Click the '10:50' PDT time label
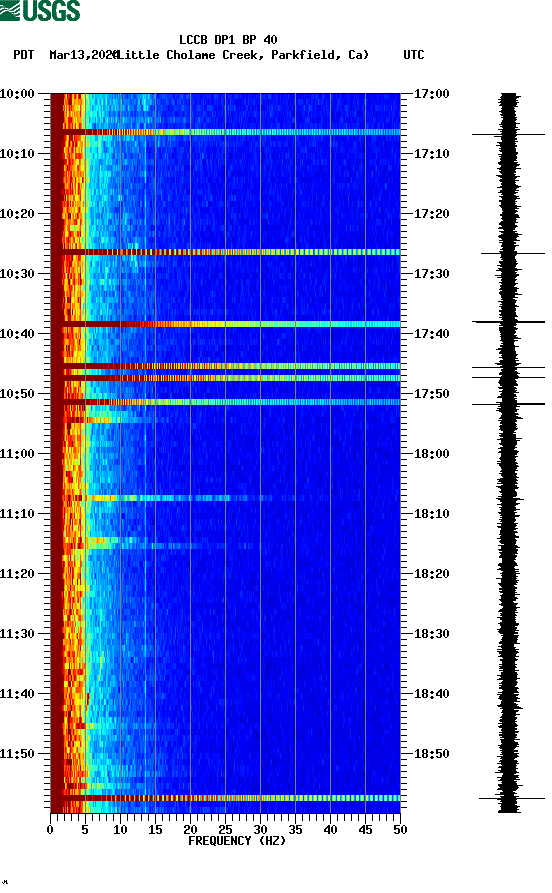The image size is (552, 893). 17,394
